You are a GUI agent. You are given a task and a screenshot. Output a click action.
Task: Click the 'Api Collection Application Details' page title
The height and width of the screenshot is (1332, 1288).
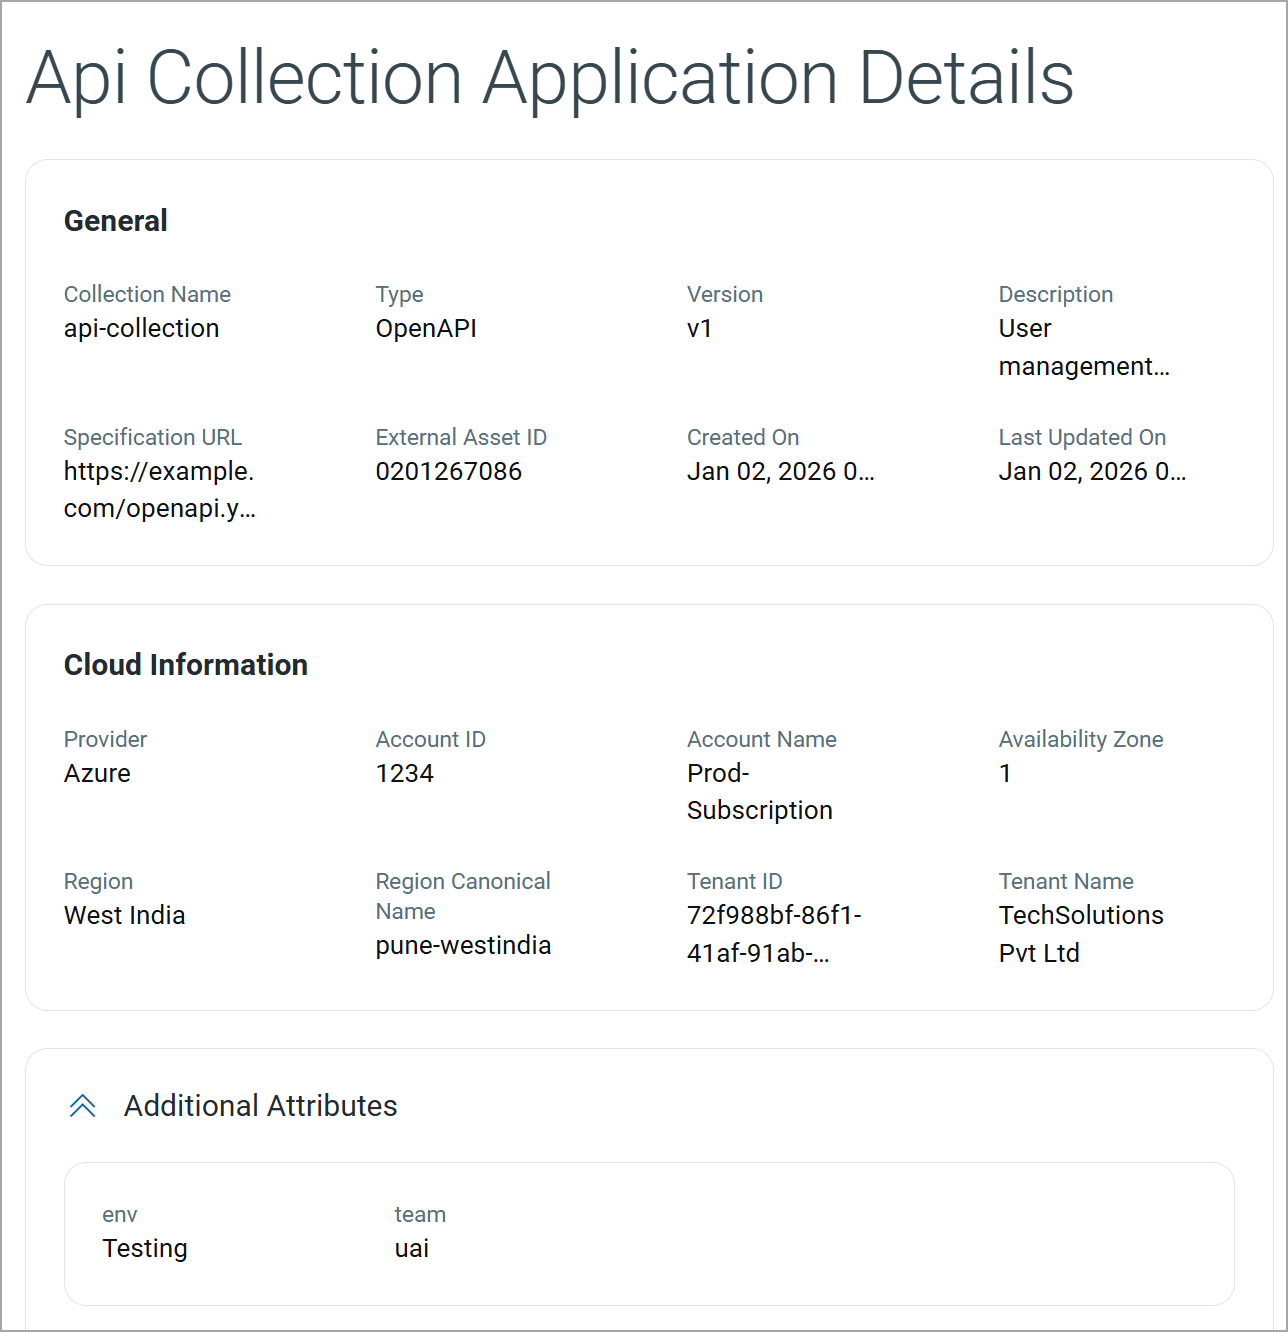point(550,78)
